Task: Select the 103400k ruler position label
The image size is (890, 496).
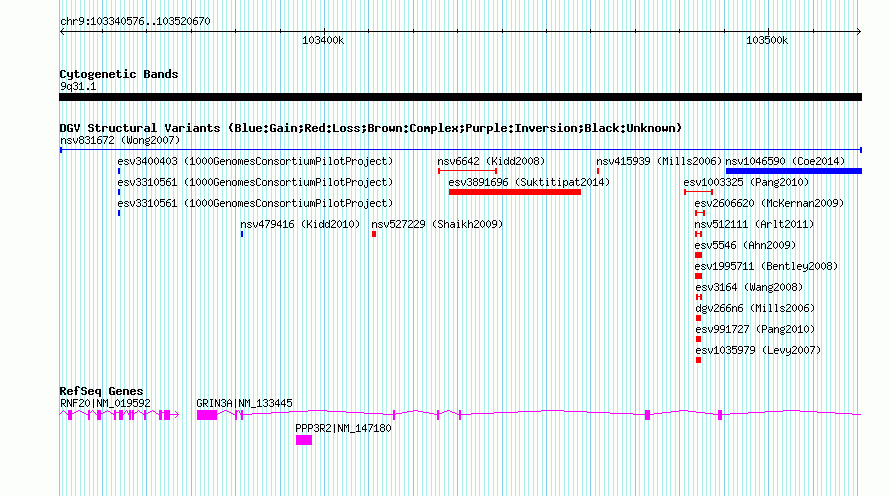Action: pos(323,40)
